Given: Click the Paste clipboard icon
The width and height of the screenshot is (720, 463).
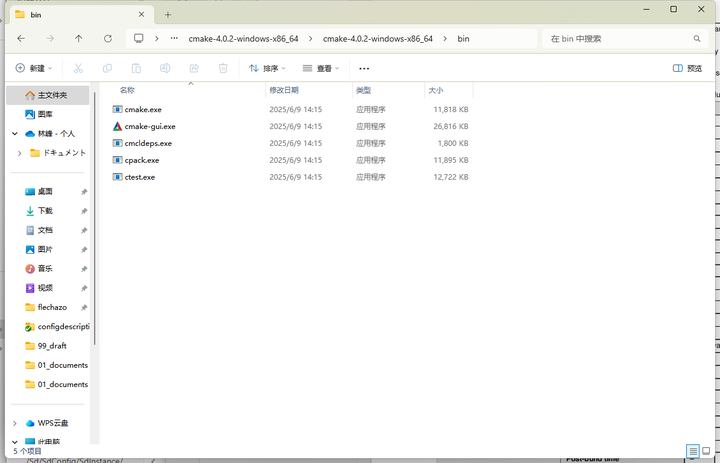Looking at the screenshot, I should coord(136,68).
